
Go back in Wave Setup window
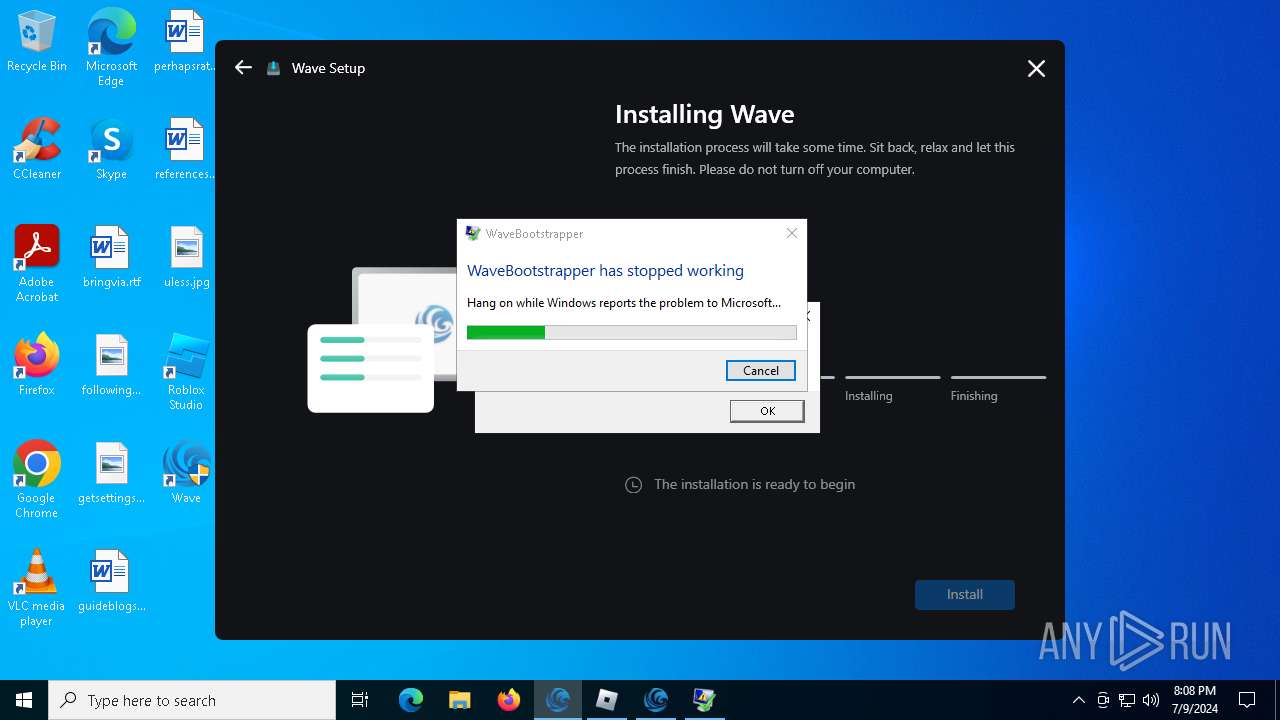(x=243, y=68)
